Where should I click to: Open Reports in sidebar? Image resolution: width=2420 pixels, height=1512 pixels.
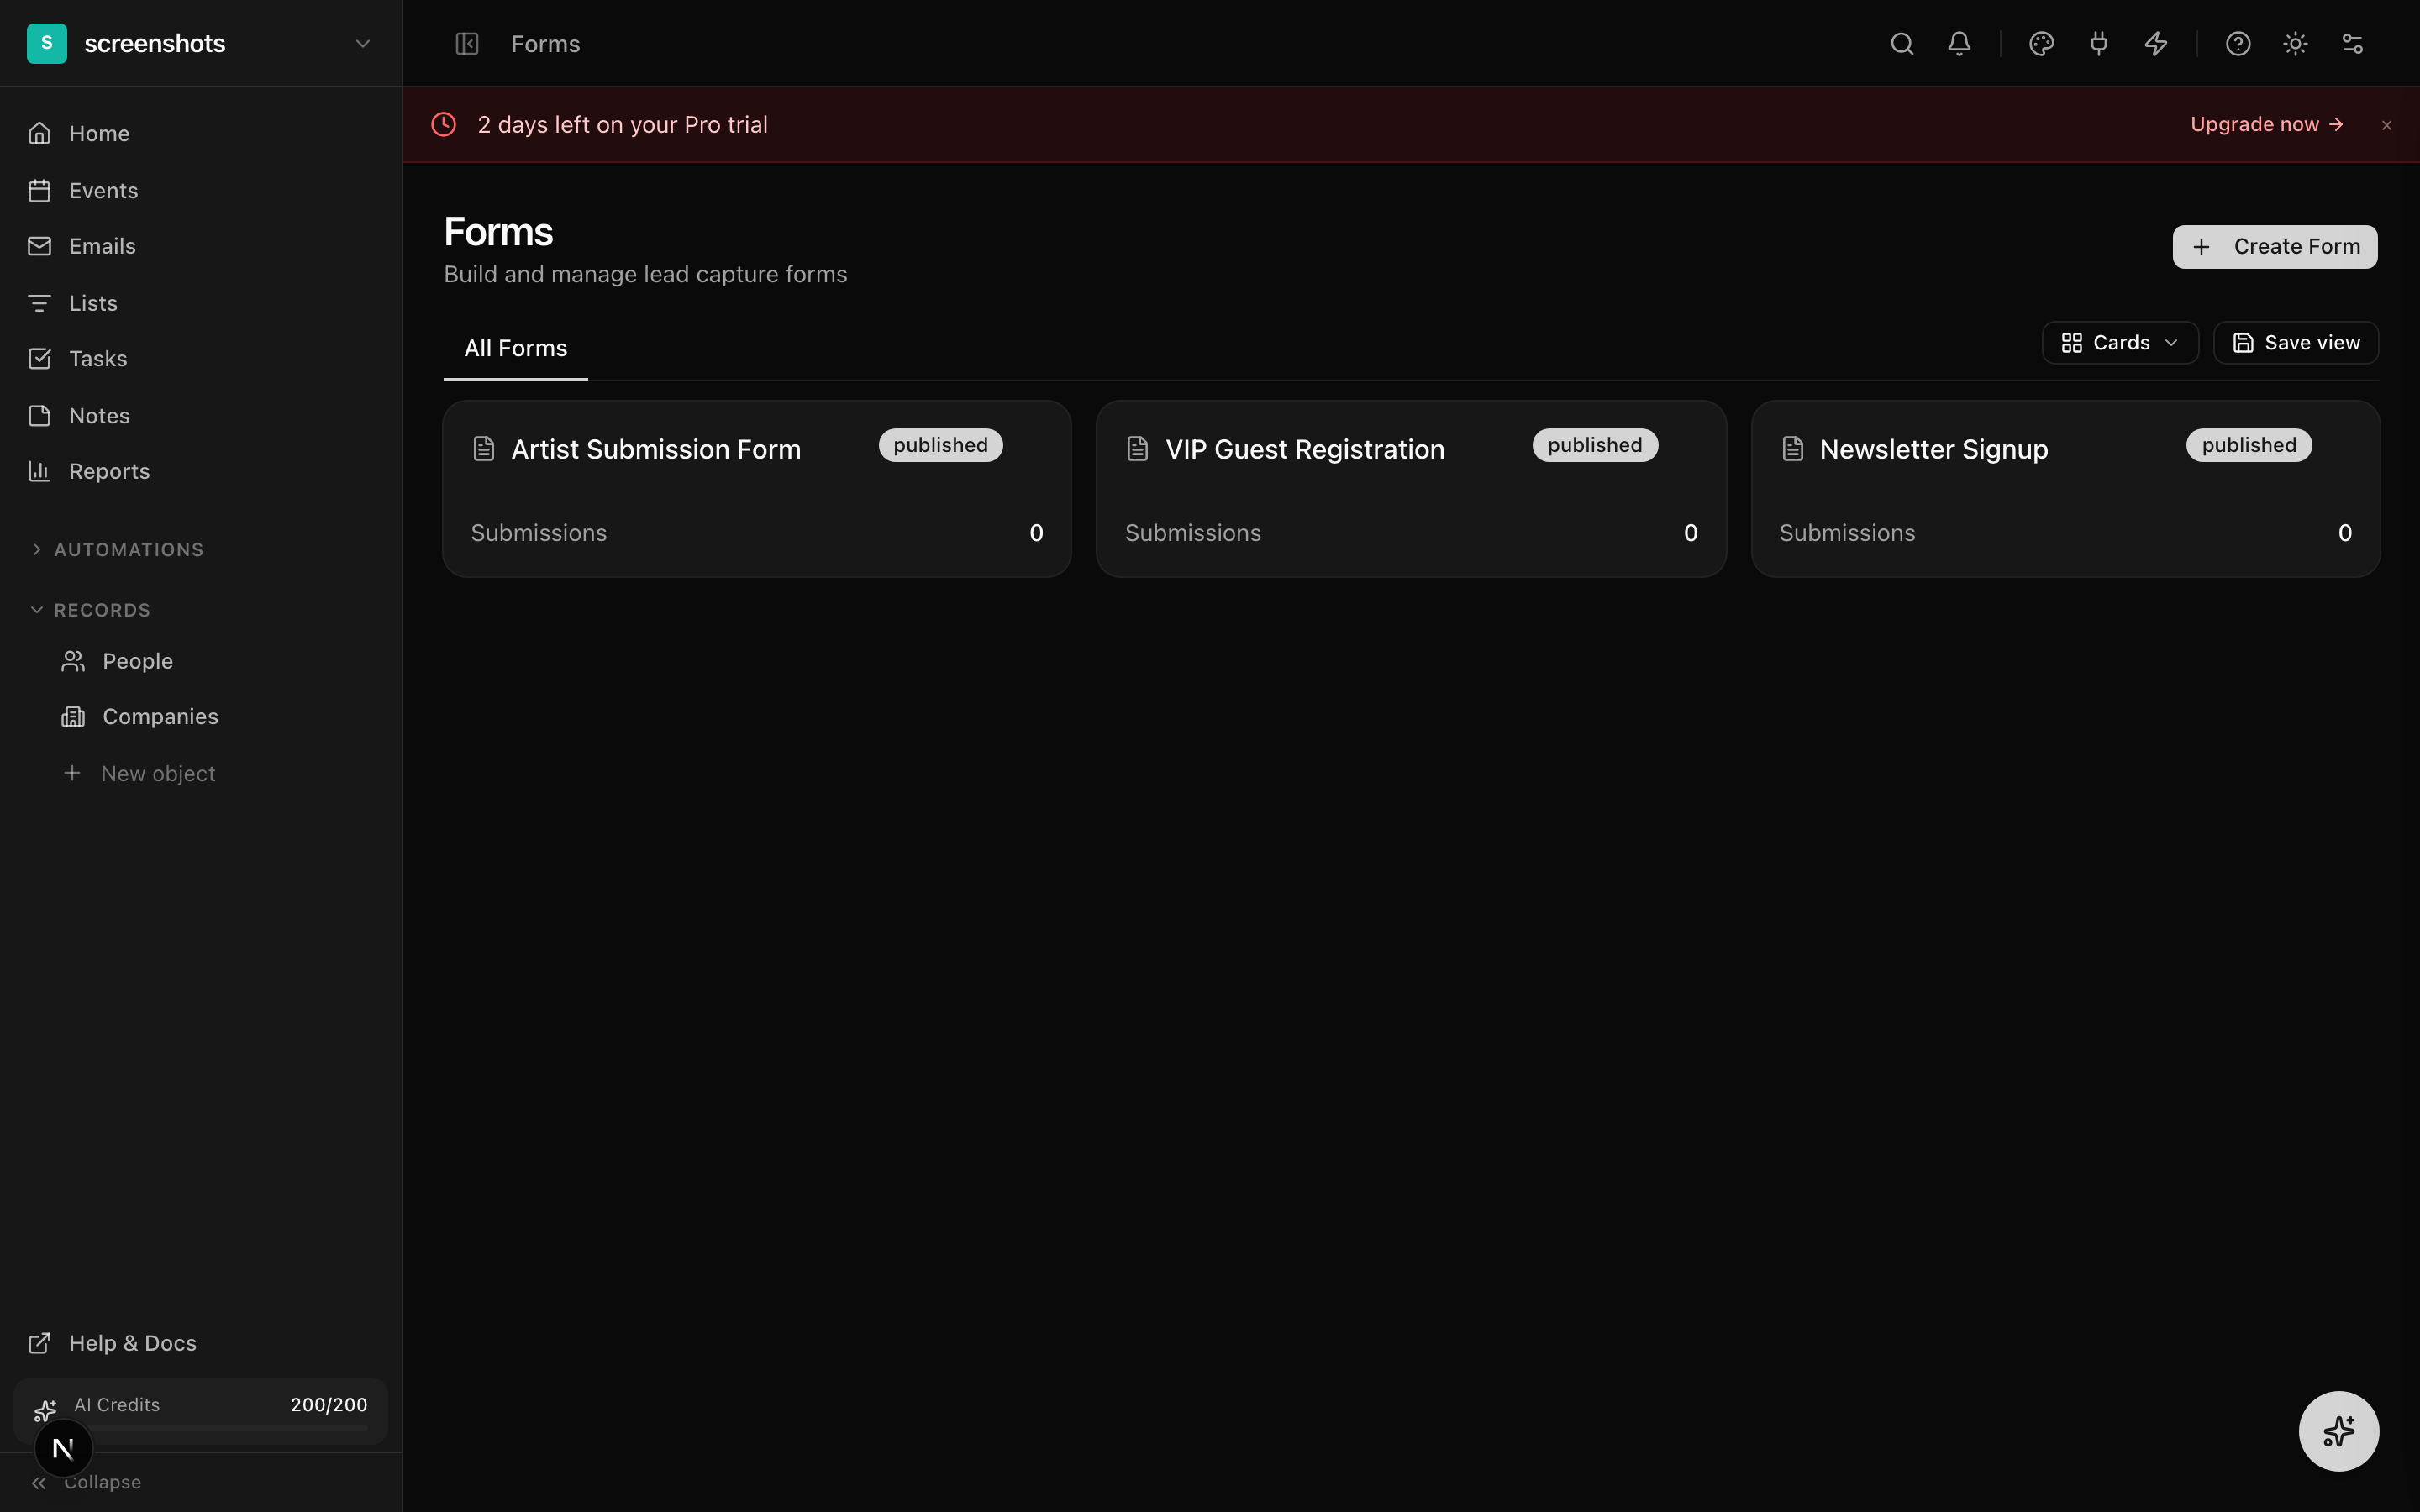tap(200, 471)
